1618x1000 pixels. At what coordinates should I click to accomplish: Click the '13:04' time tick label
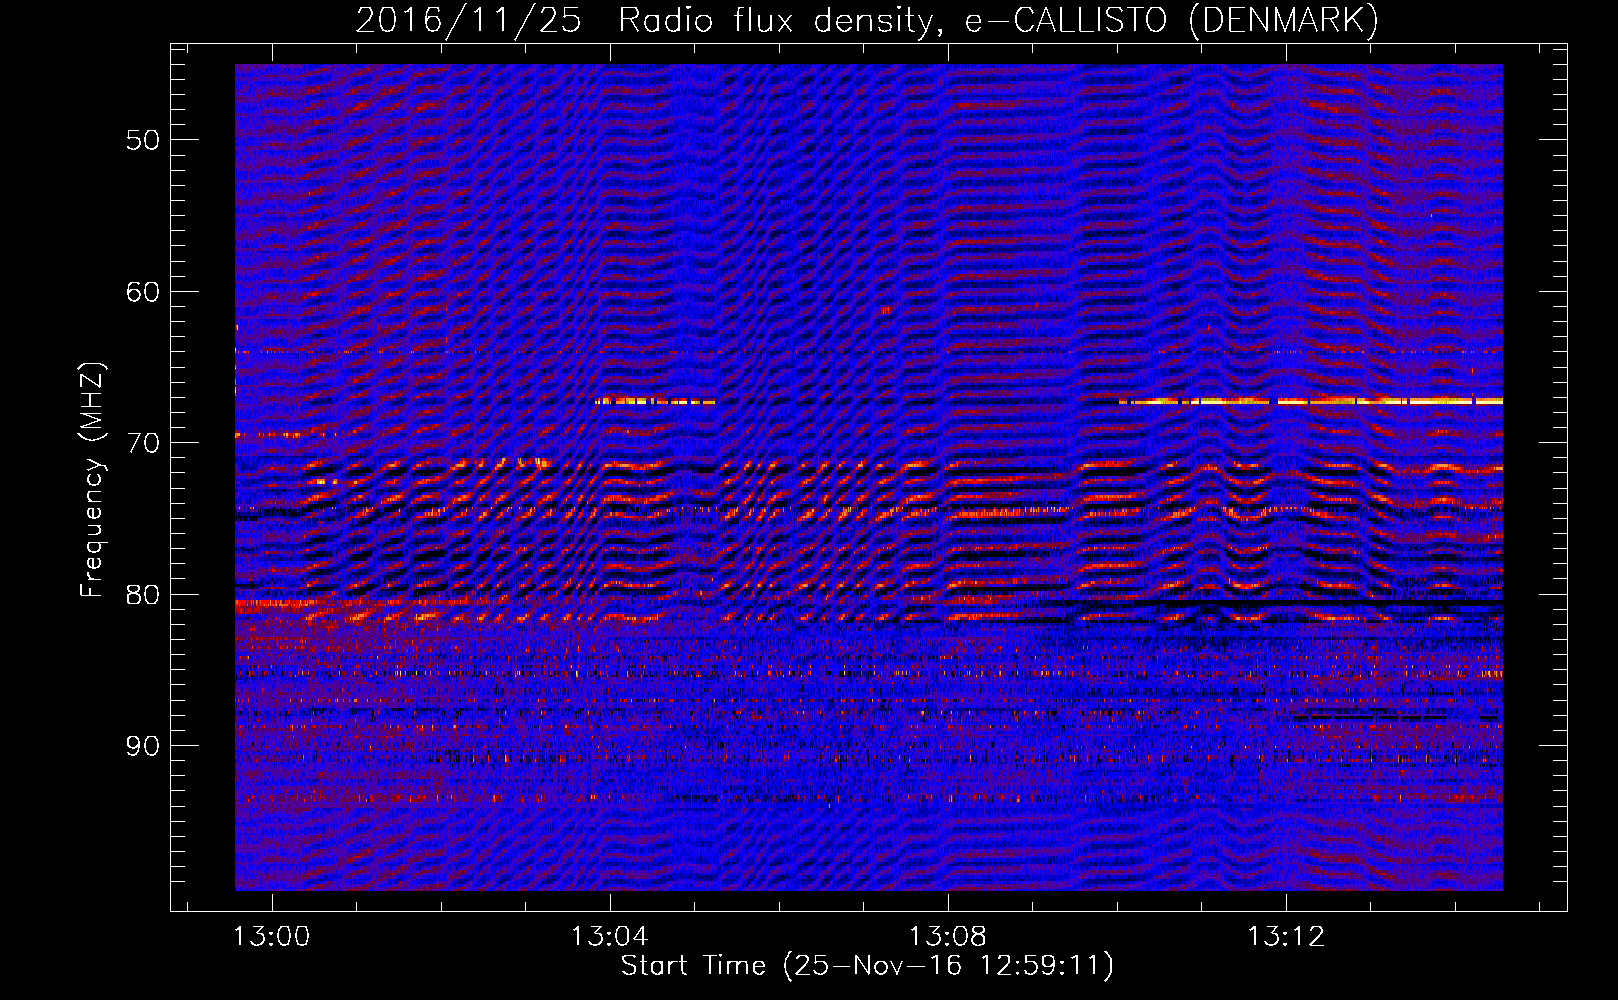tap(610, 937)
